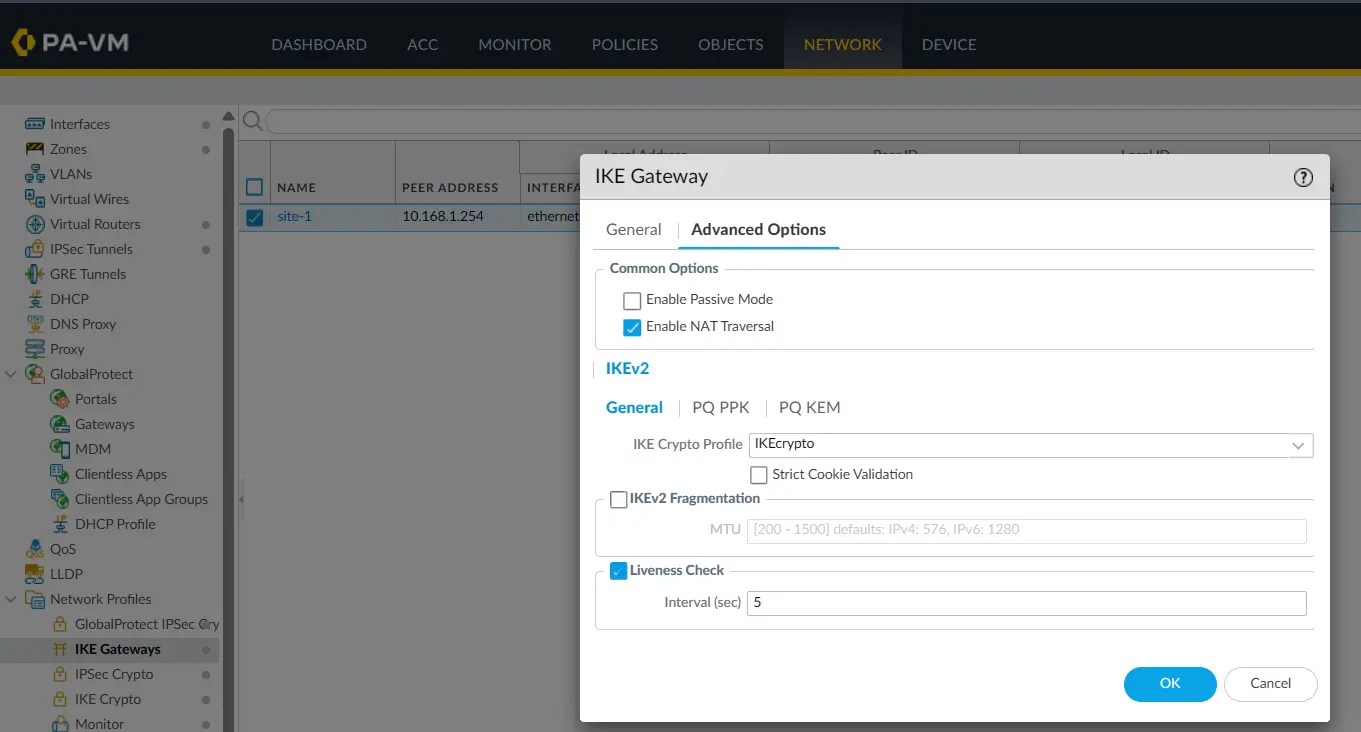Collapse the sidebar via splitter arrow
The width and height of the screenshot is (1361, 732).
[x=241, y=498]
